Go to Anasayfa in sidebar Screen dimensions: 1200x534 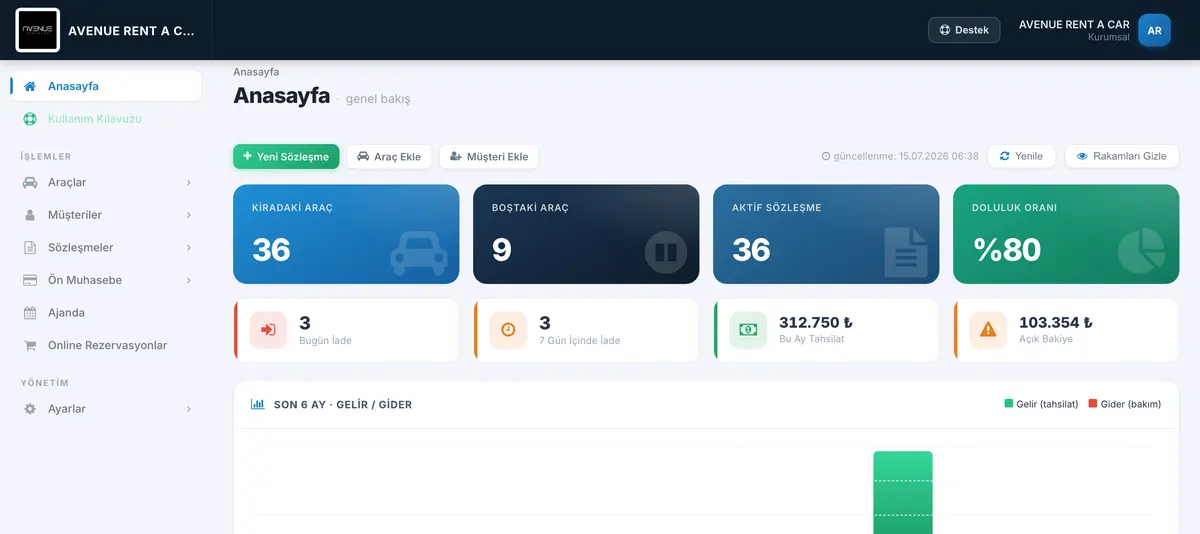point(106,86)
